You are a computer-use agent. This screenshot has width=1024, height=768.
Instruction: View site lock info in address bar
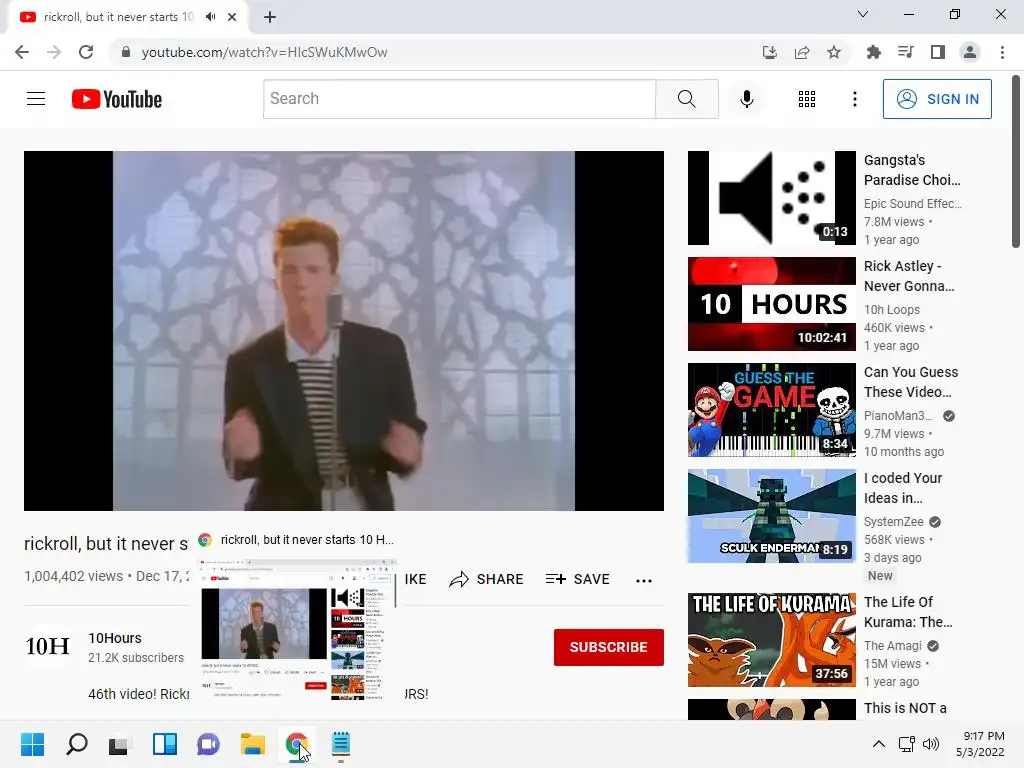click(126, 52)
